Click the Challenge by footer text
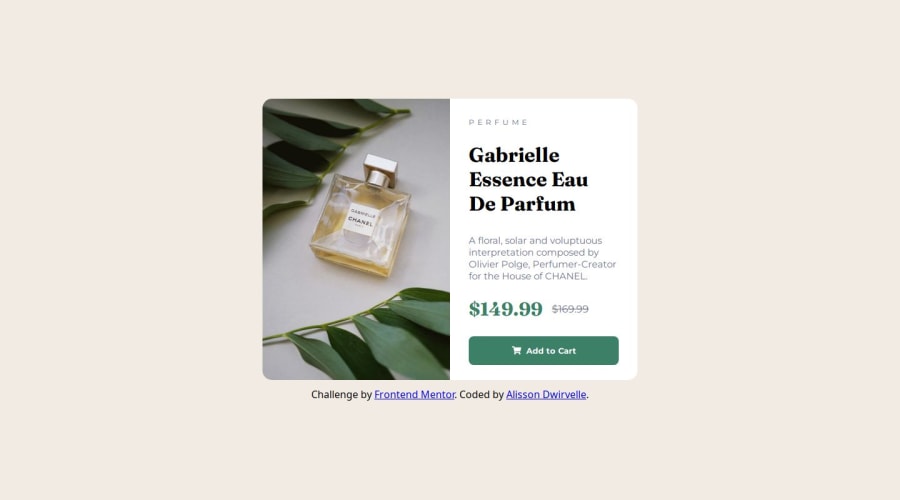Screen dimensions: 900x500 [x=342, y=394]
